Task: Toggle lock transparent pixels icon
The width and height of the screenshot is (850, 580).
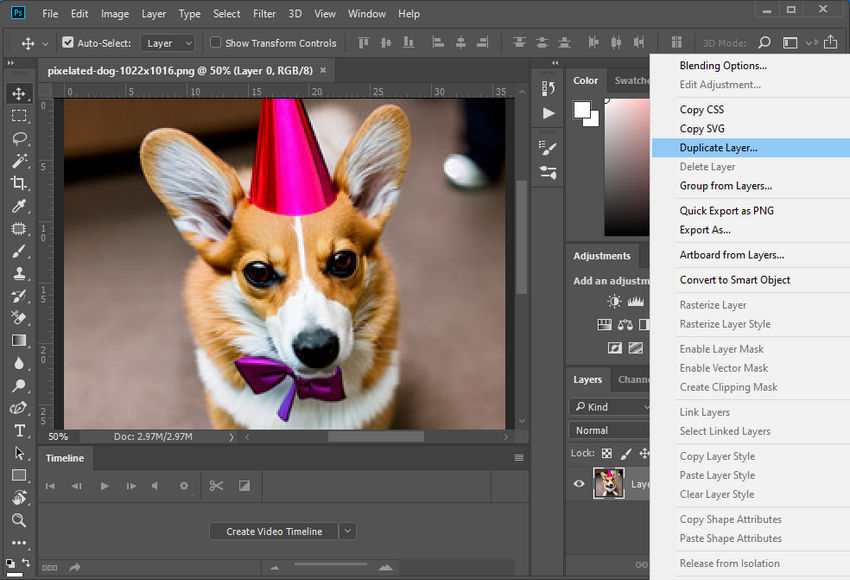Action: click(x=607, y=453)
